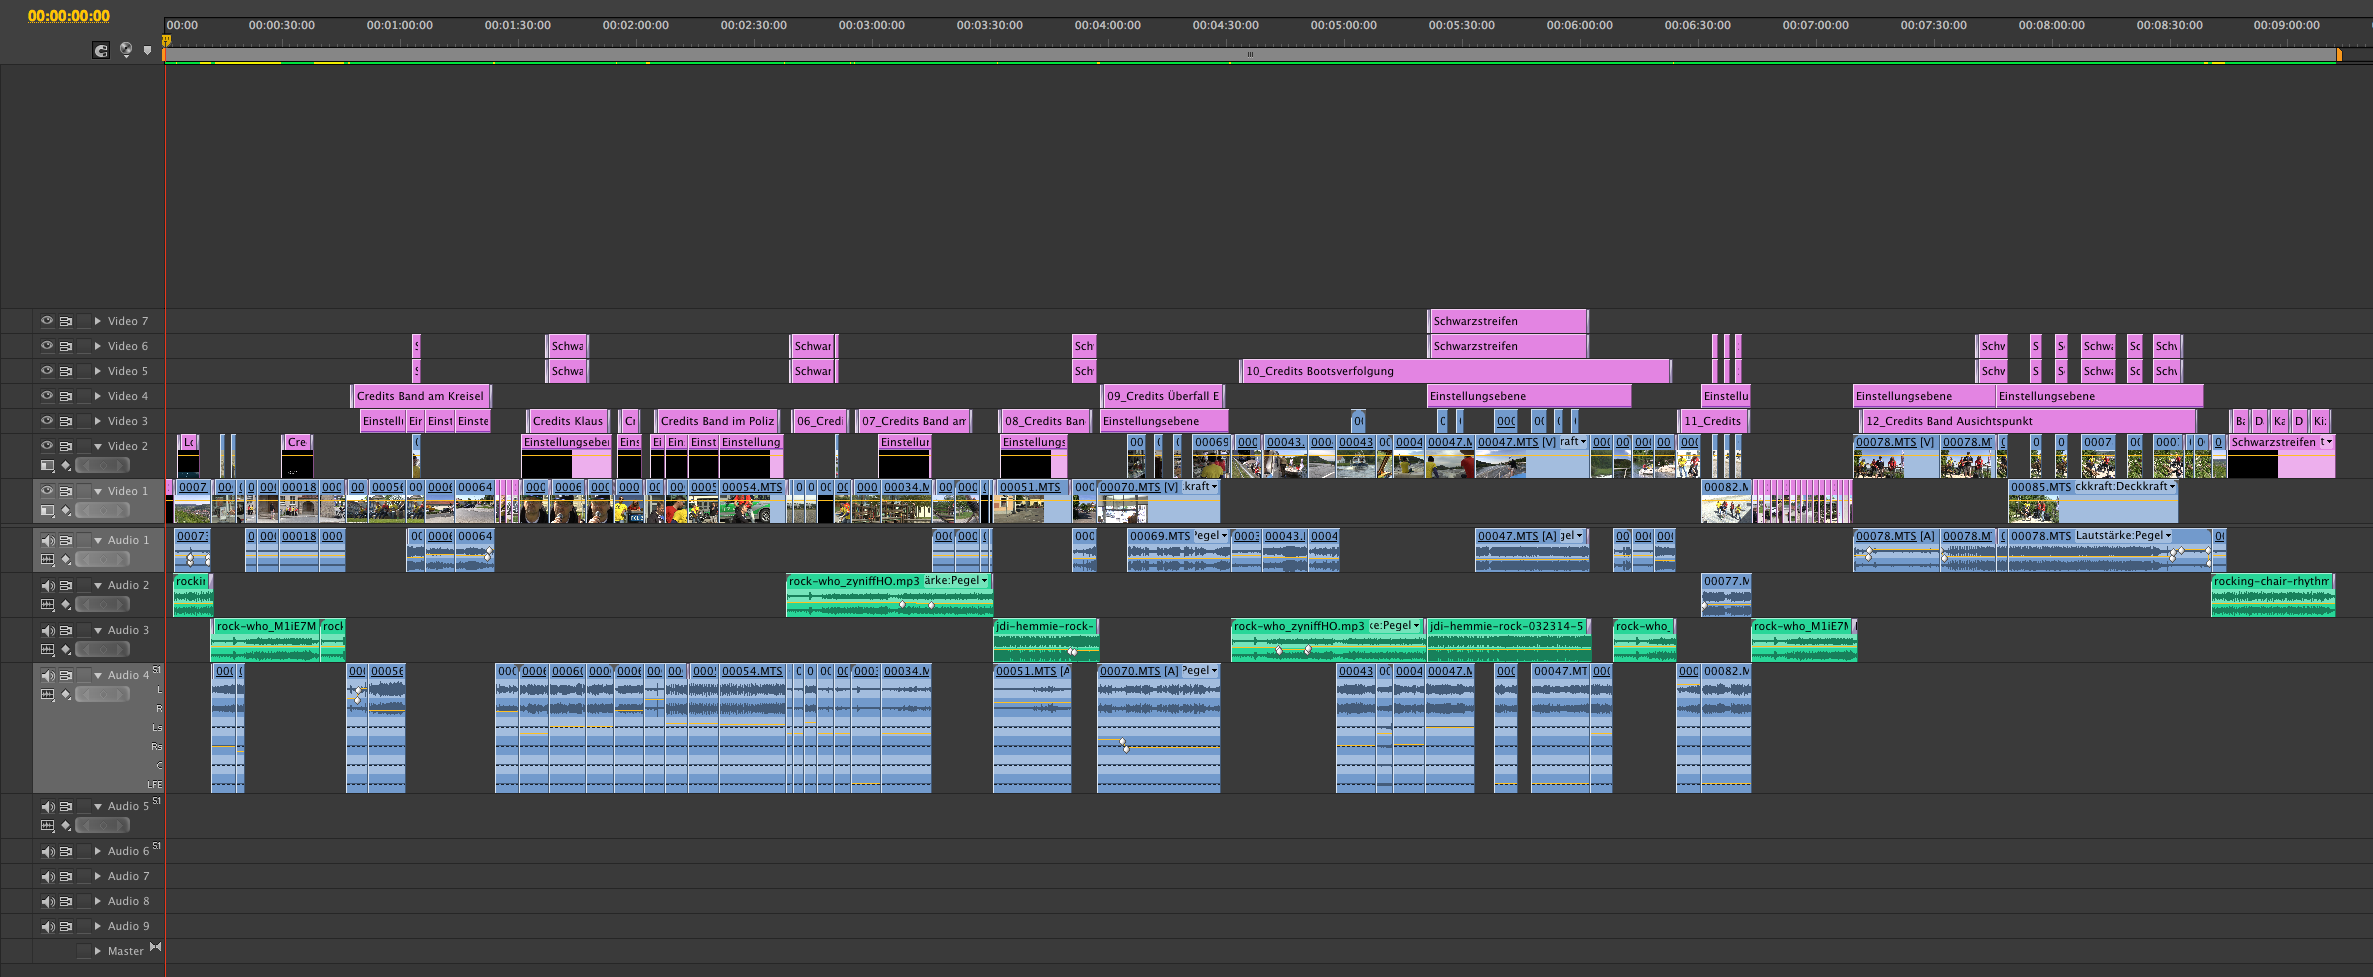2373x977 pixels.
Task: Select the Credits Band am Kreisel clip
Action: (x=420, y=396)
